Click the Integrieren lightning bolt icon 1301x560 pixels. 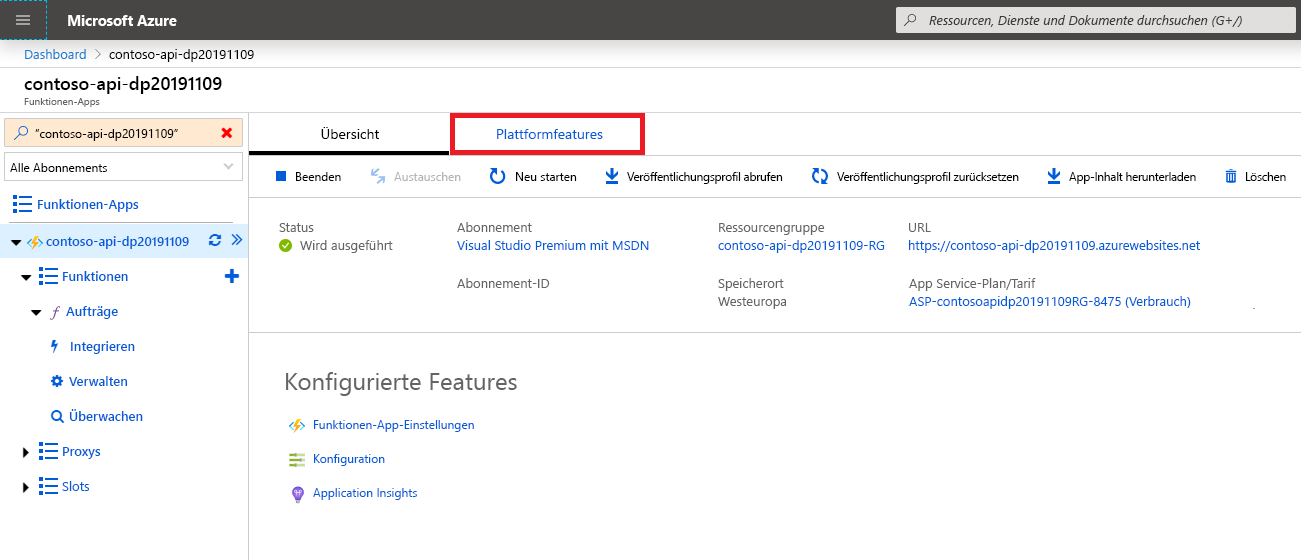pyautogui.click(x=55, y=346)
